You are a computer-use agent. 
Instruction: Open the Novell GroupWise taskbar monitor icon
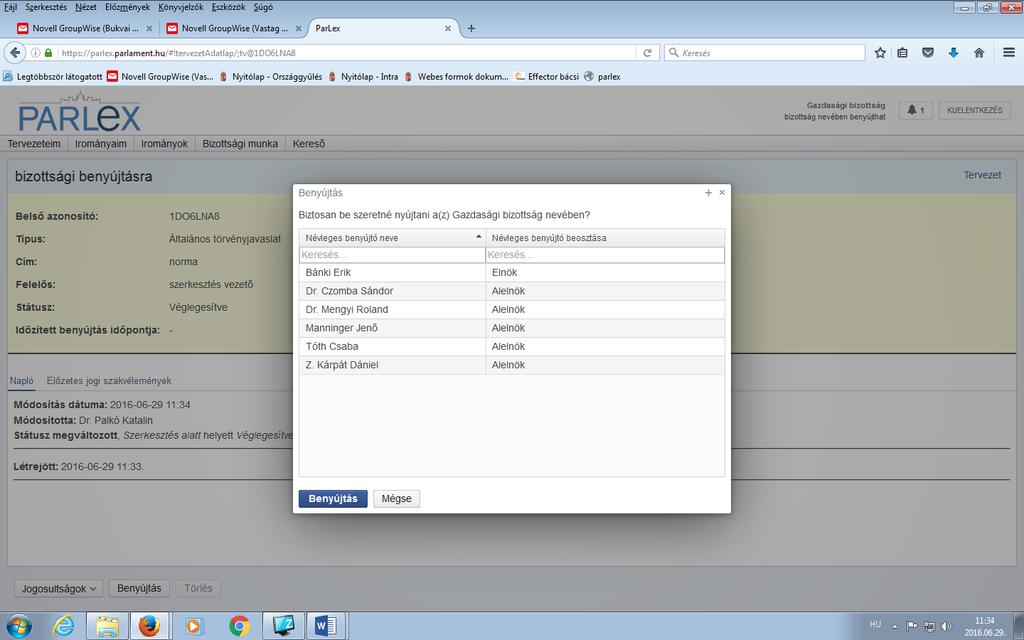(x=283, y=626)
